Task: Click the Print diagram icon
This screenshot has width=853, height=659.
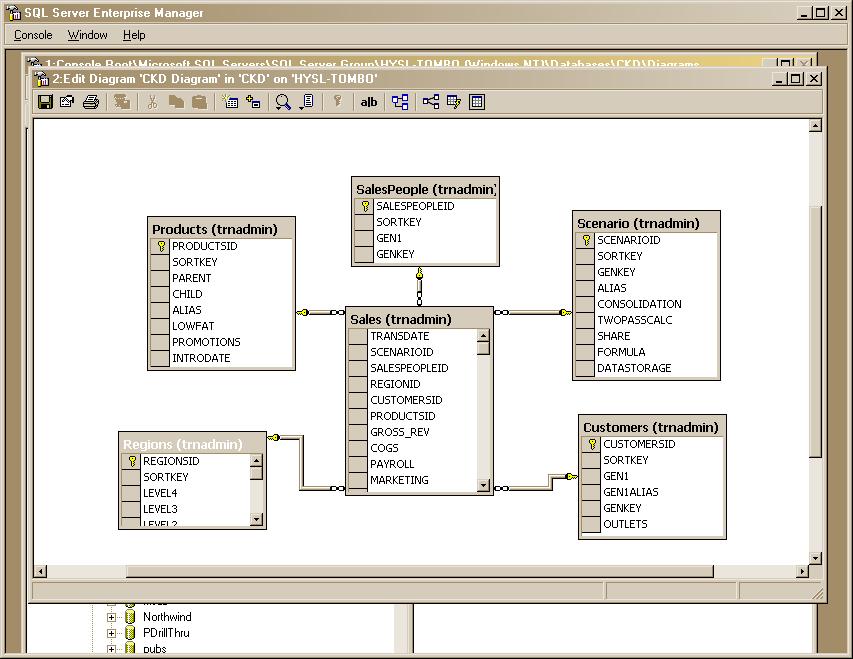Action: (x=91, y=102)
